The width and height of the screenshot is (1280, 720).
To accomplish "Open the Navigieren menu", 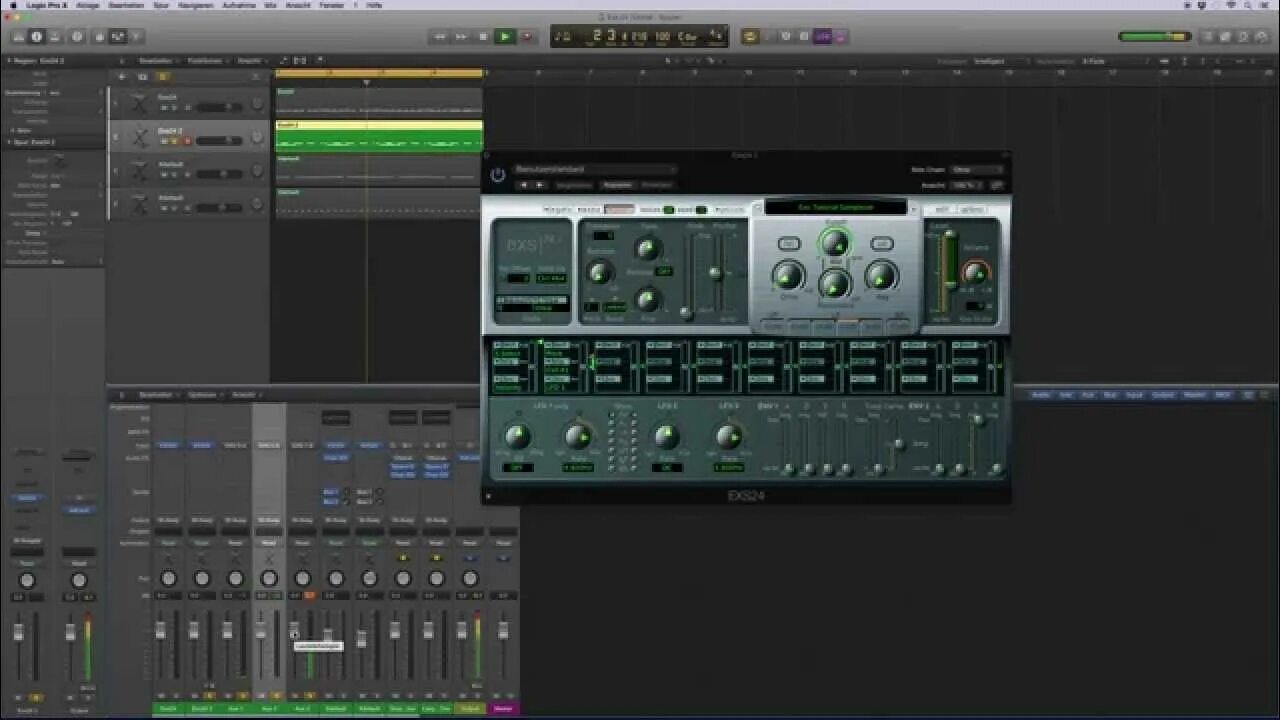I will [x=196, y=5].
